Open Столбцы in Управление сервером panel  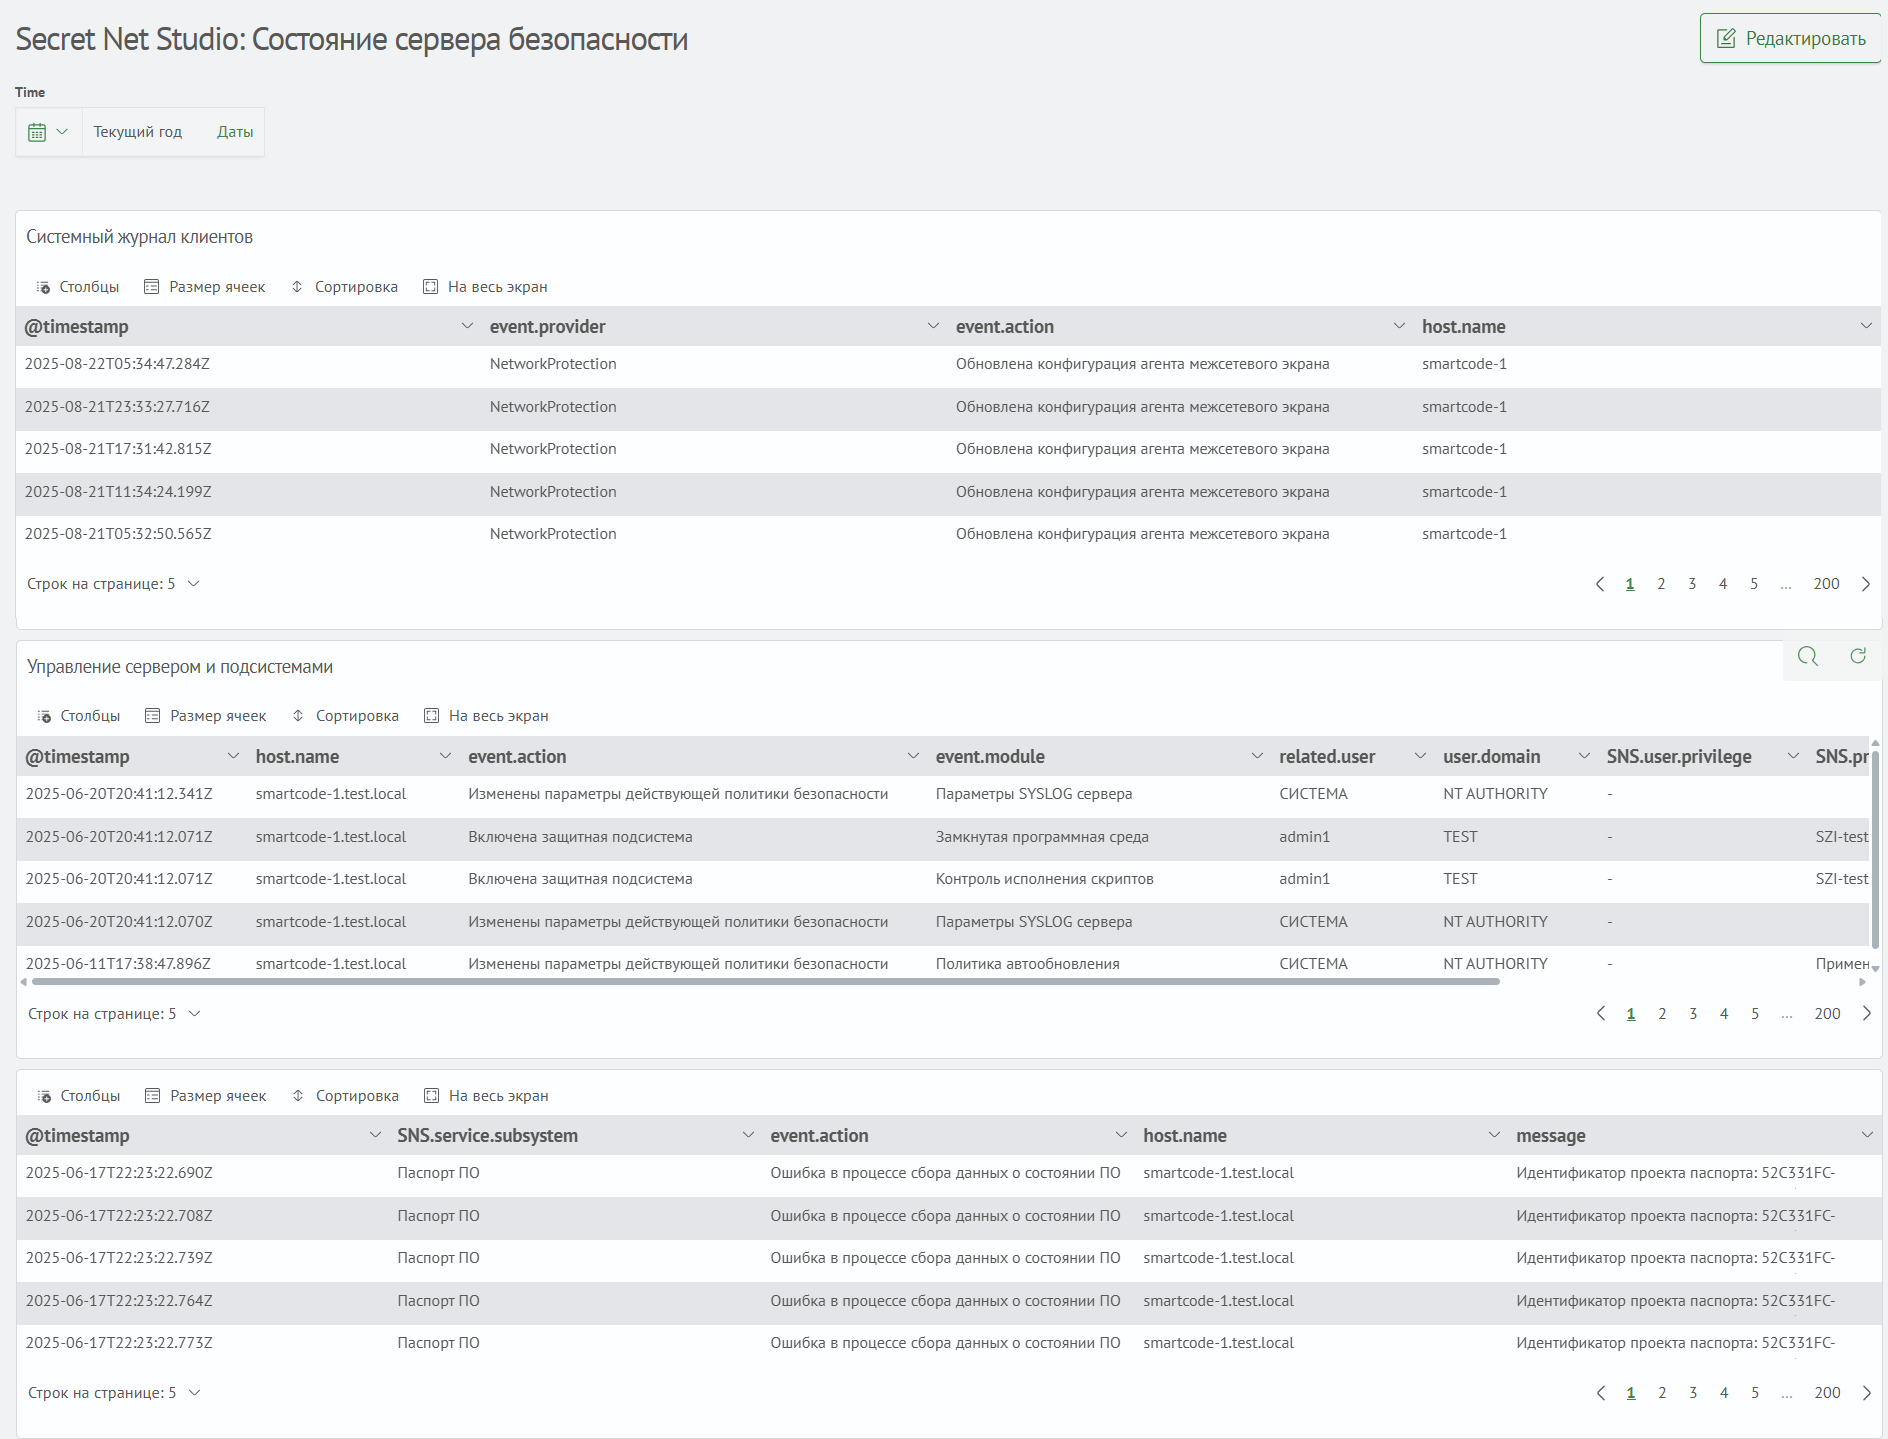(79, 716)
